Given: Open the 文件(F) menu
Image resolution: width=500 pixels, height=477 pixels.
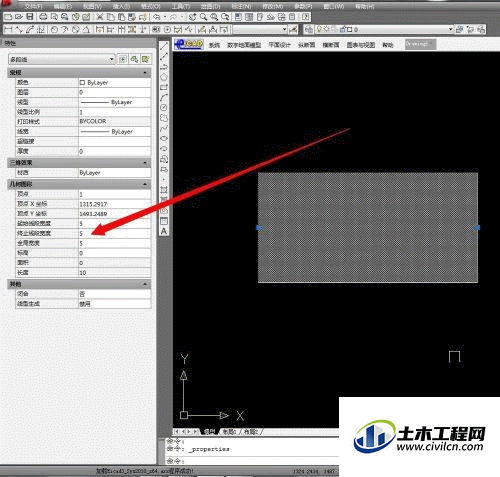Looking at the screenshot, I should 33,6.
